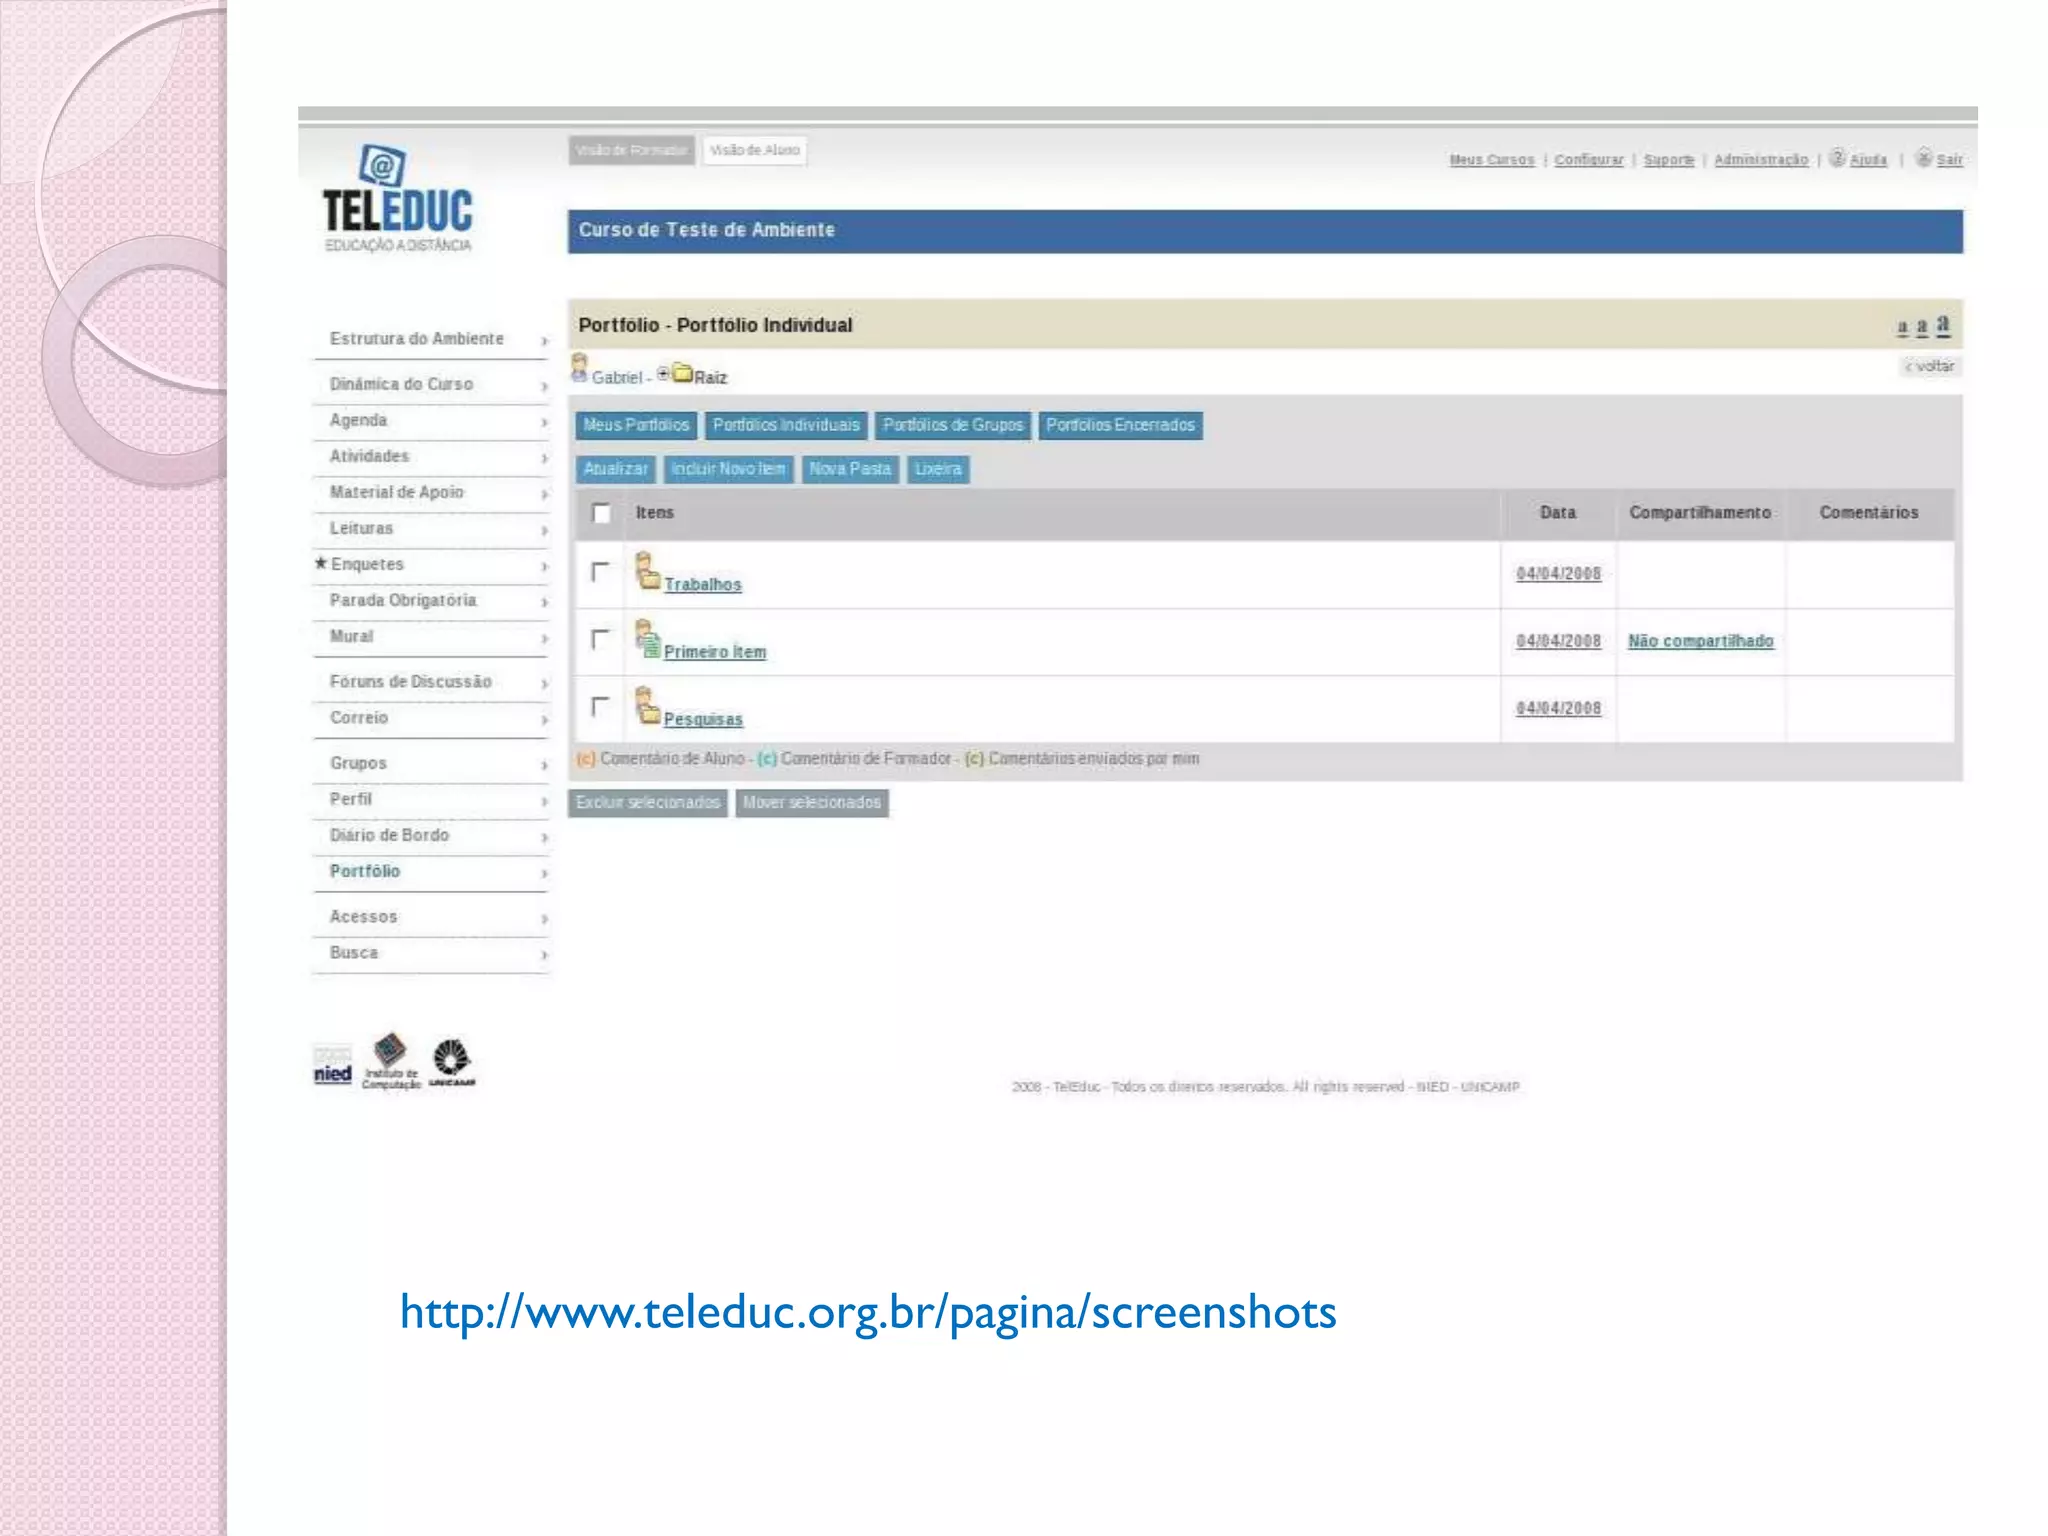Open the Configurar link
2048x1536 pixels.
[x=1589, y=160]
